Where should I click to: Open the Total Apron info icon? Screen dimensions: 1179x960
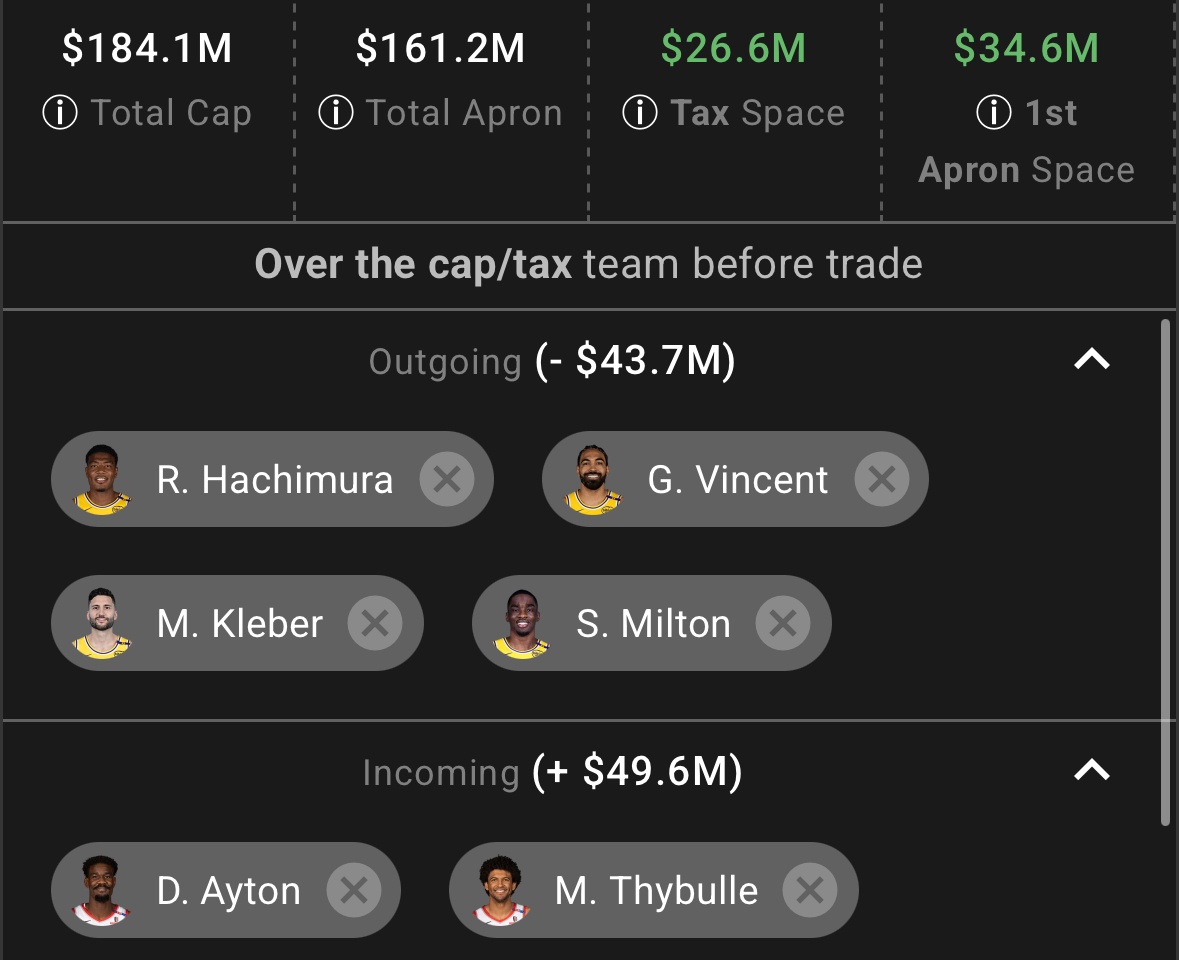click(336, 113)
